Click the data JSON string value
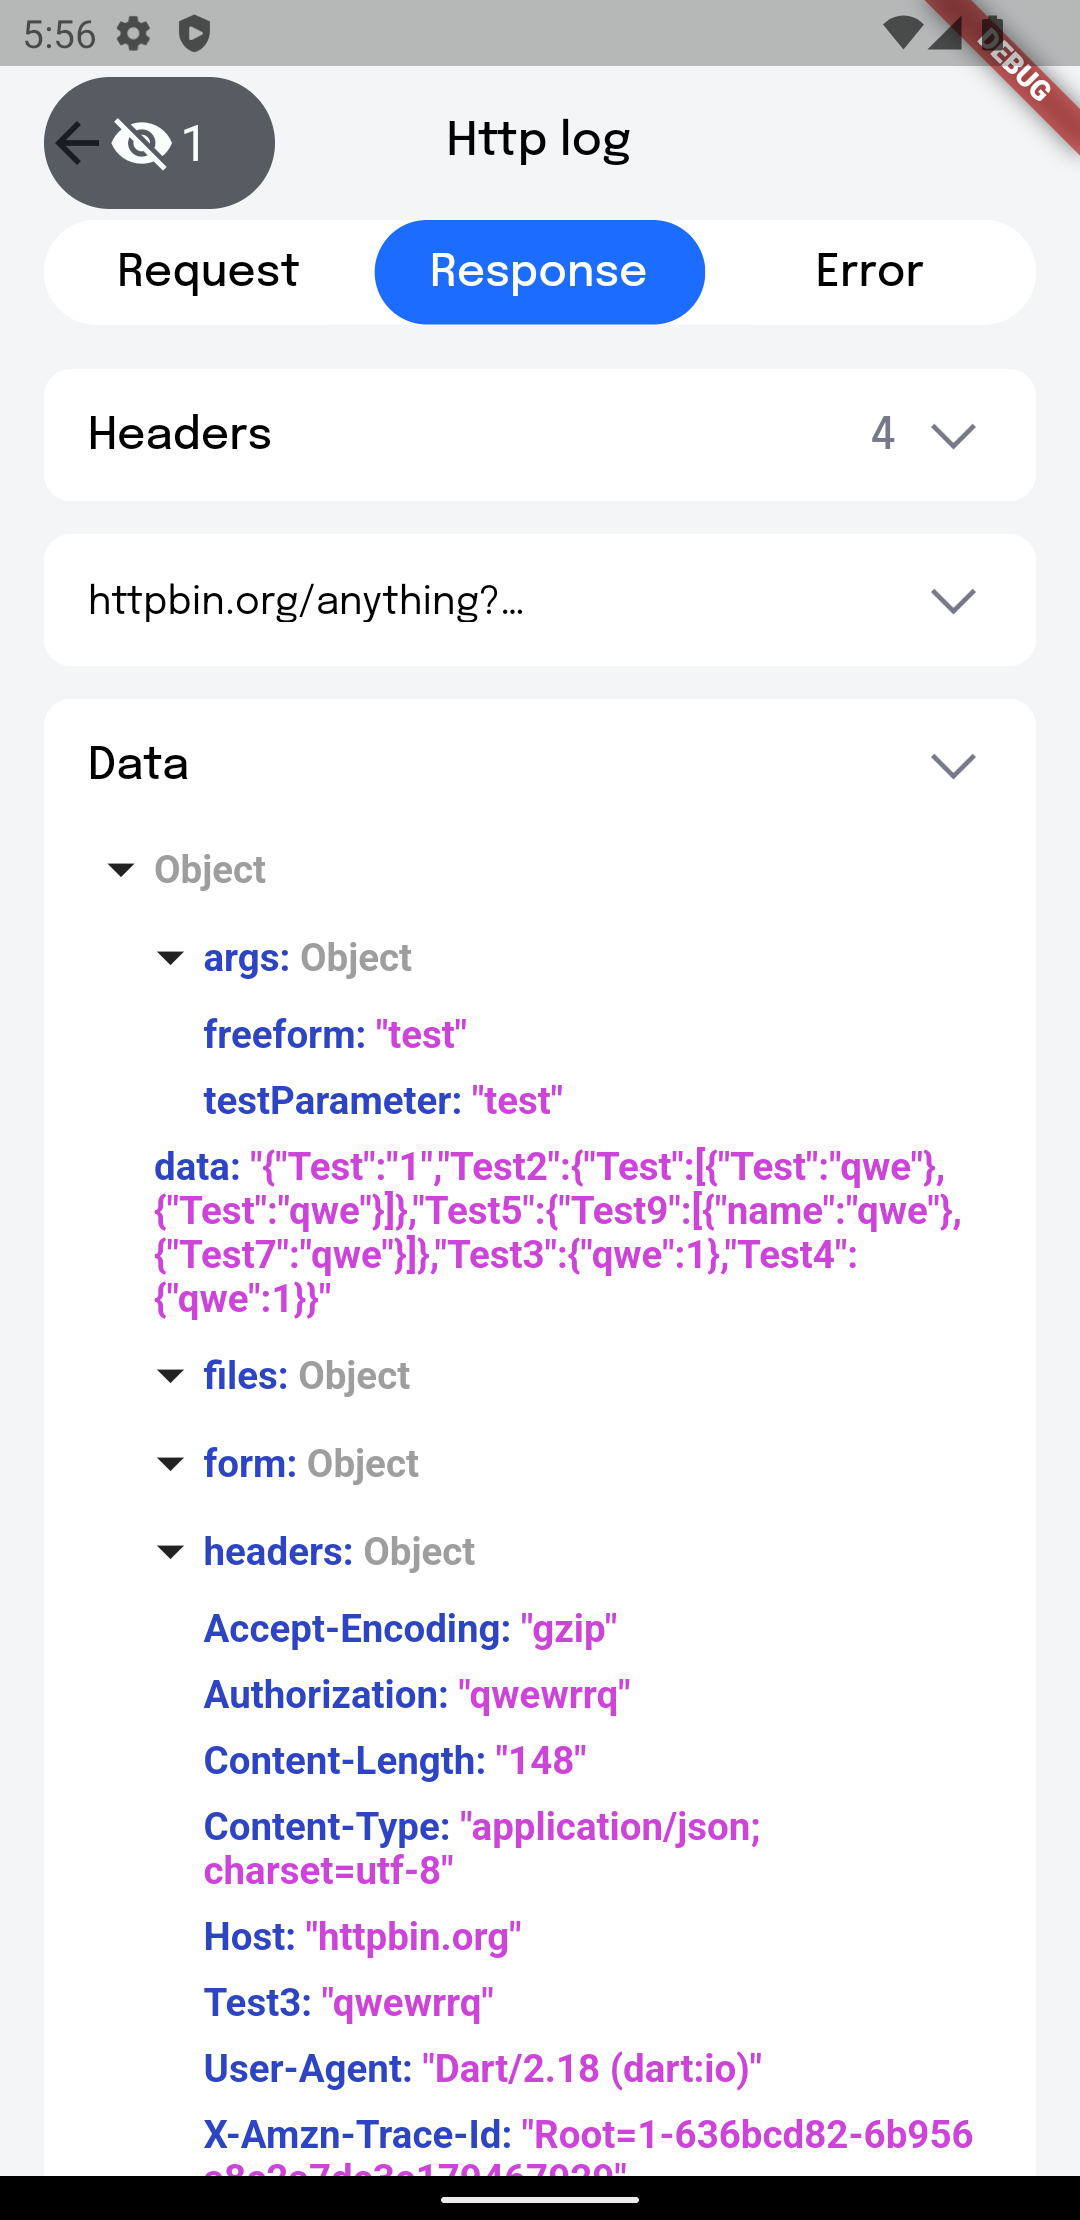 [558, 1232]
